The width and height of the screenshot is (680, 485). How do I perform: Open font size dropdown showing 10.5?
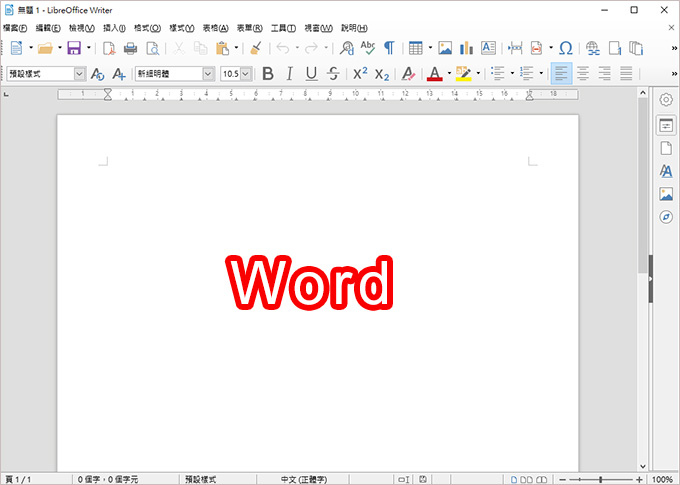(245, 74)
